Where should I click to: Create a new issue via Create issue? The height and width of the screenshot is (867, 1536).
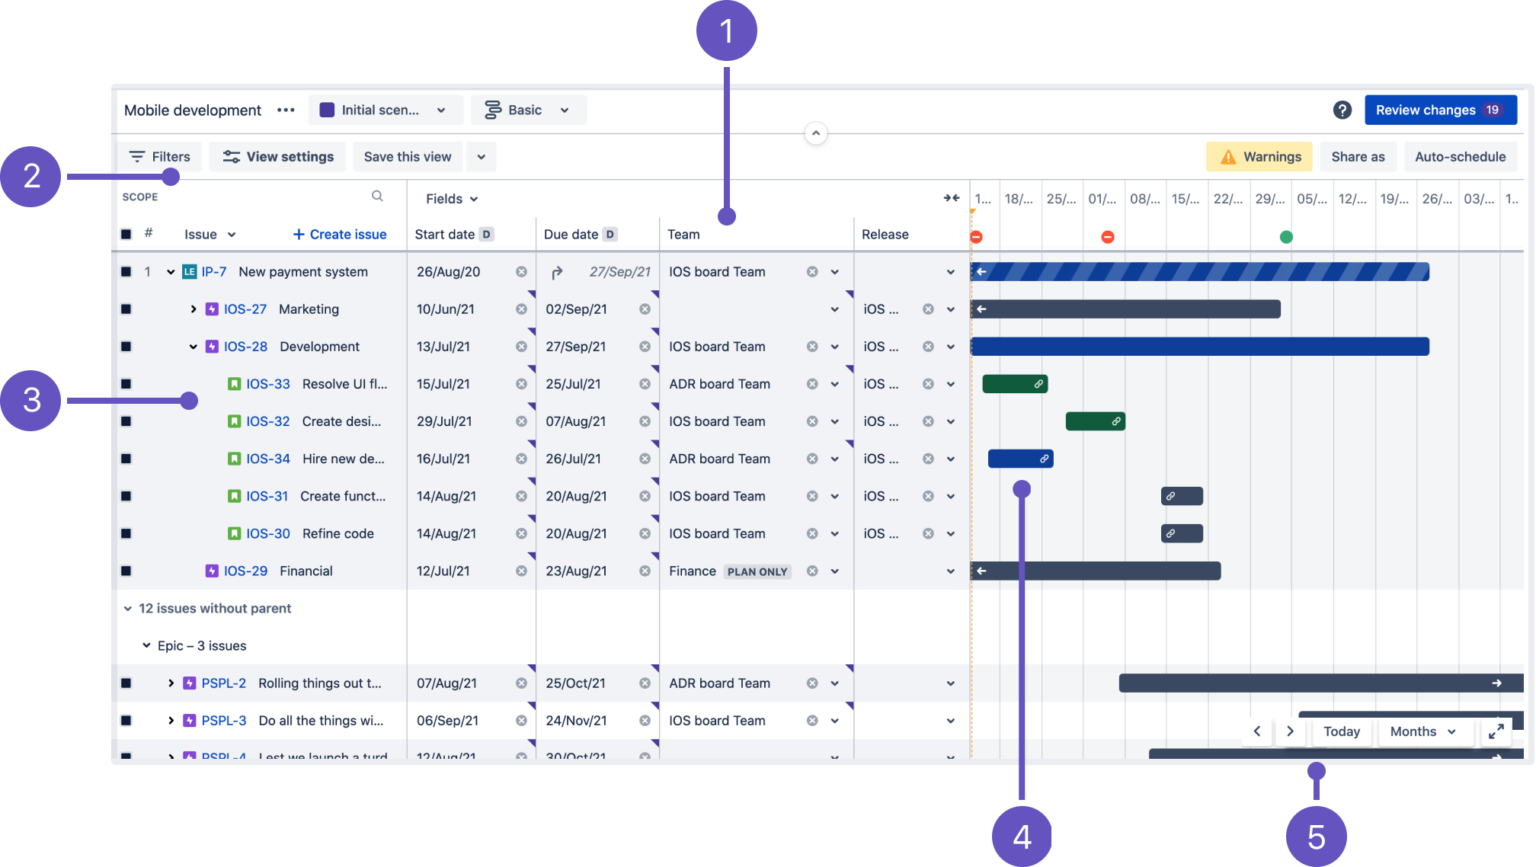(x=339, y=234)
